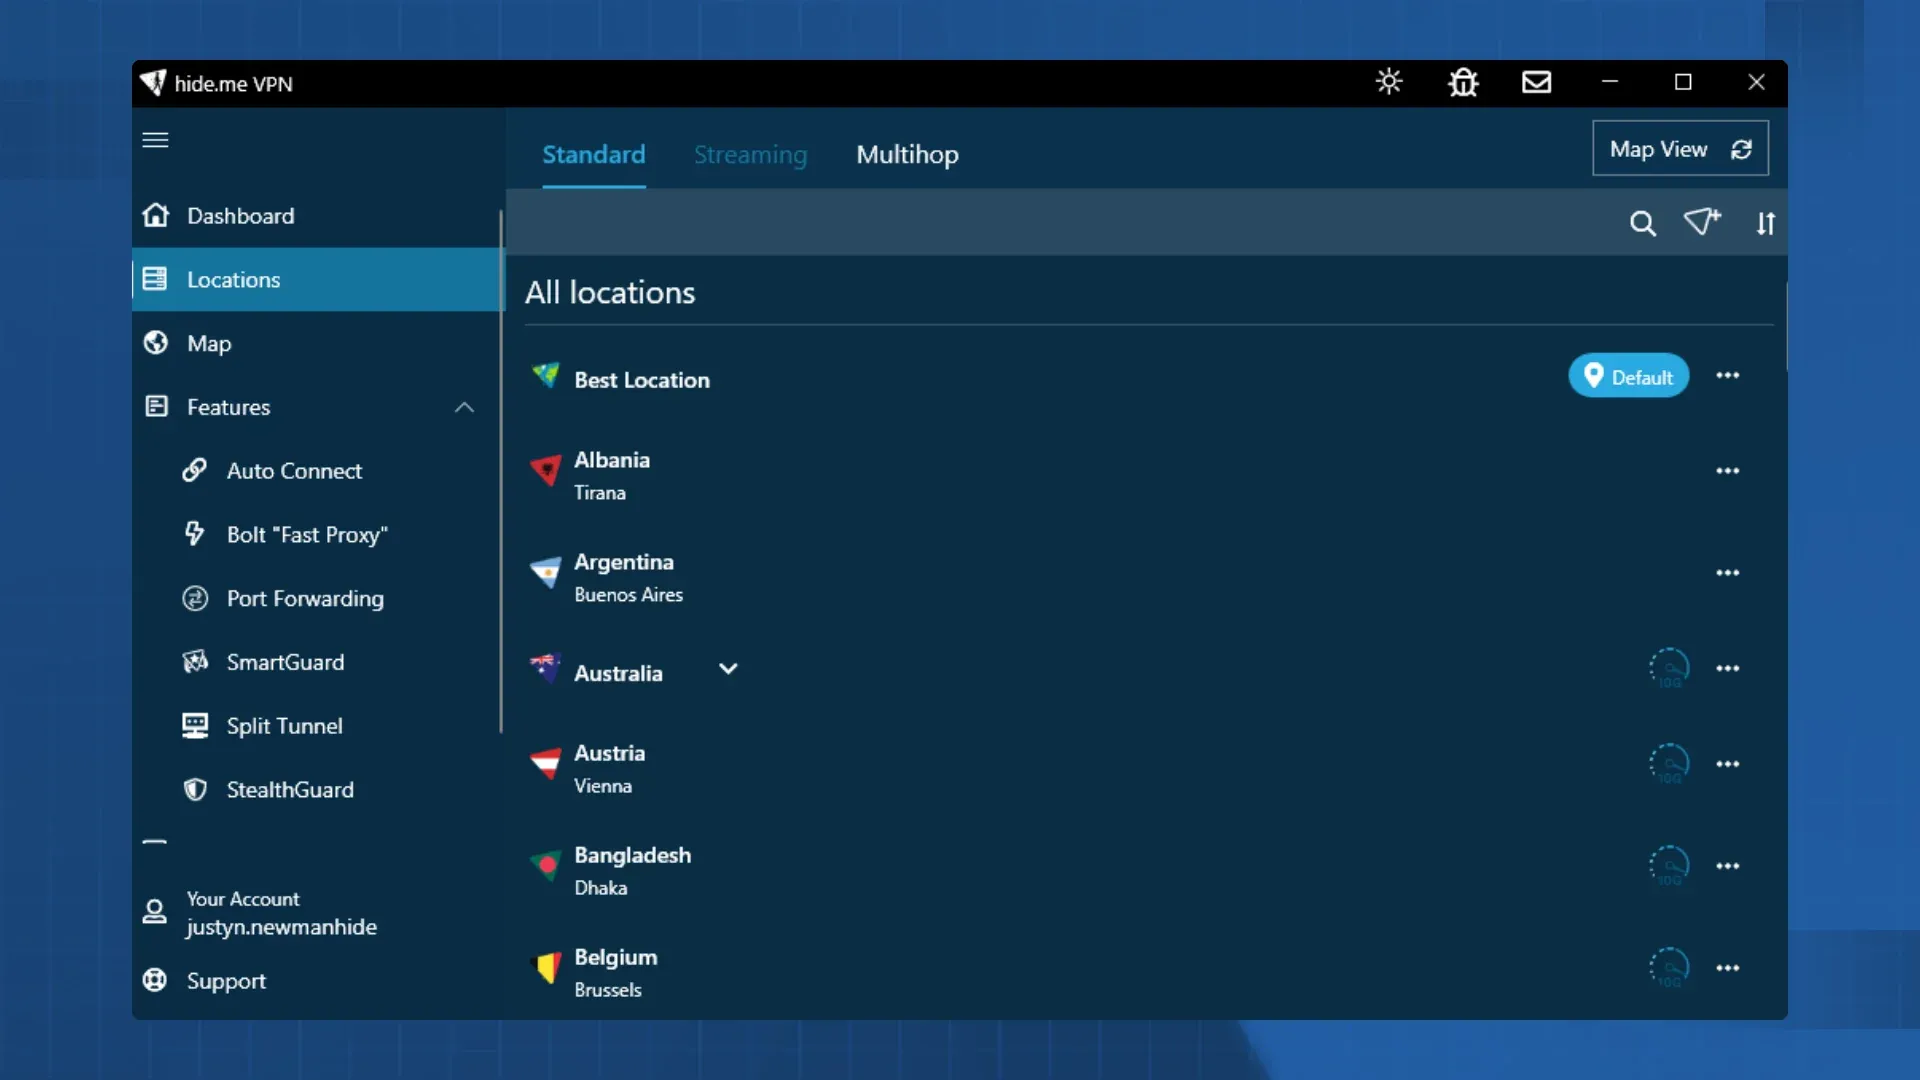Click the Map View button
Viewport: 1920px width, 1080px height.
tap(1680, 149)
